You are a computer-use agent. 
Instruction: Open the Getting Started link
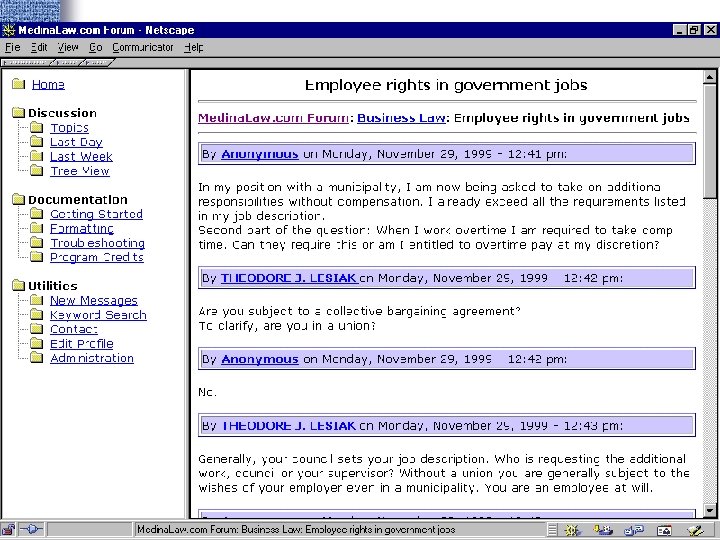pyautogui.click(x=96, y=214)
